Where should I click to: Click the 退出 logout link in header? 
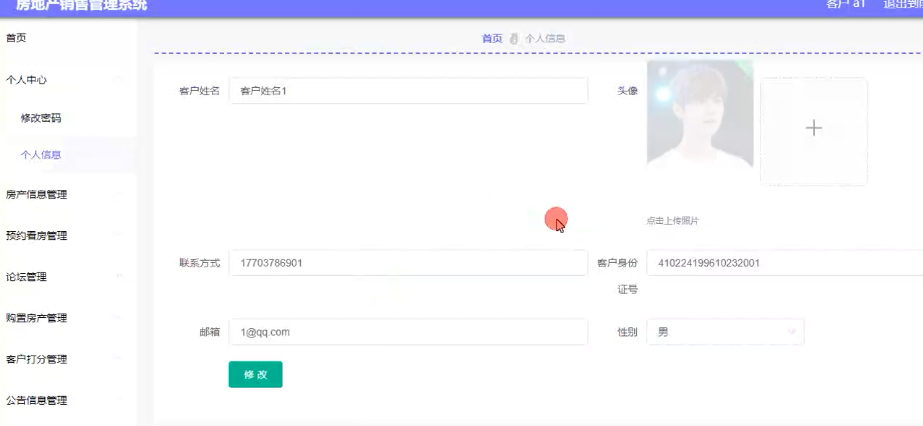[903, 5]
